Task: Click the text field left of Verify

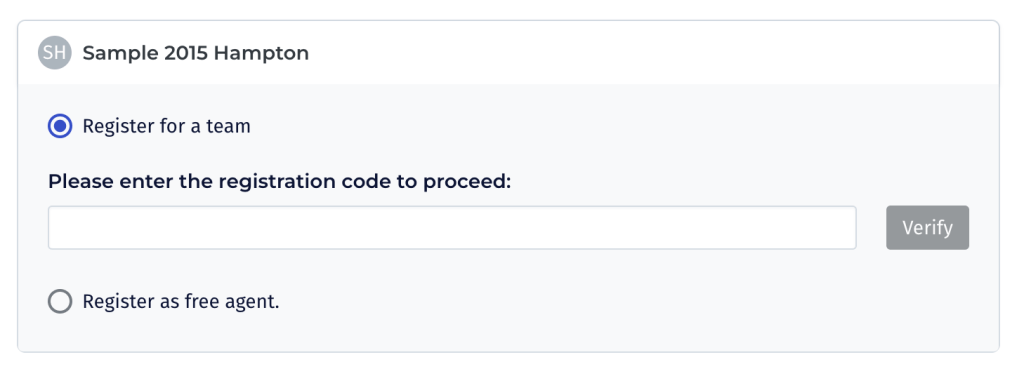Action: tap(452, 227)
